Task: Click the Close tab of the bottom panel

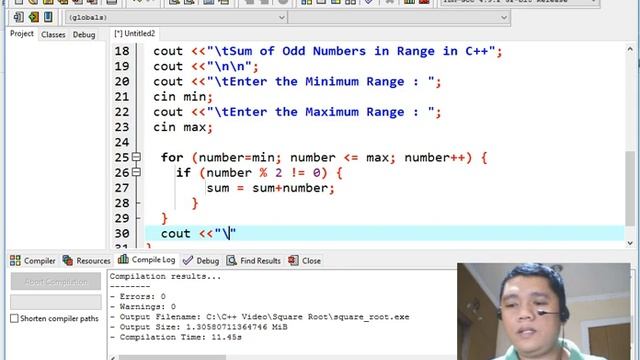Action: pyautogui.click(x=304, y=260)
